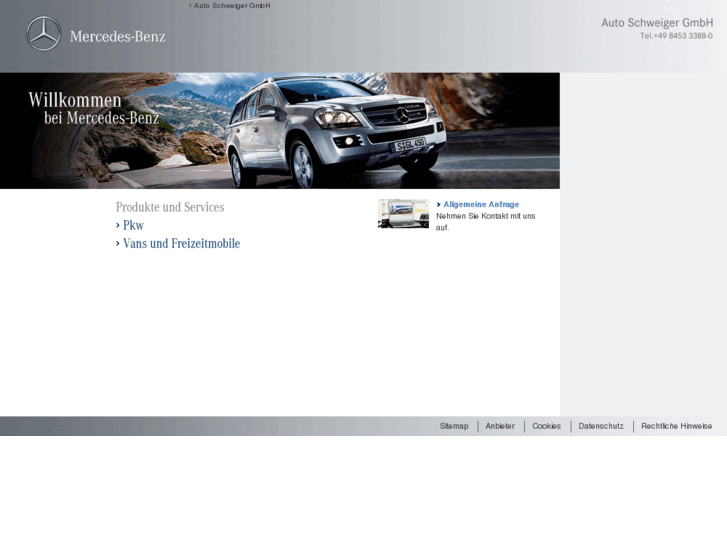Click the Willkommen bei Mercedes-Benz banner image
This screenshot has width=727, height=545.
280,131
